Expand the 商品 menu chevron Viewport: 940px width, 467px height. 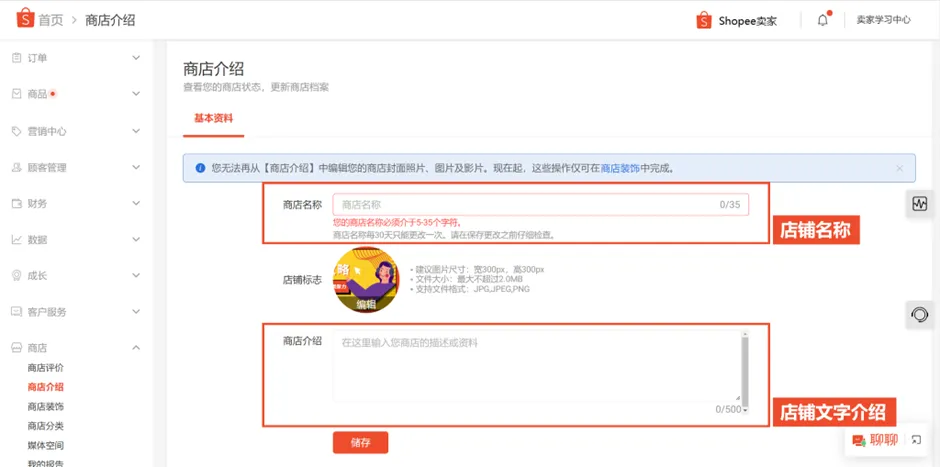click(x=136, y=94)
